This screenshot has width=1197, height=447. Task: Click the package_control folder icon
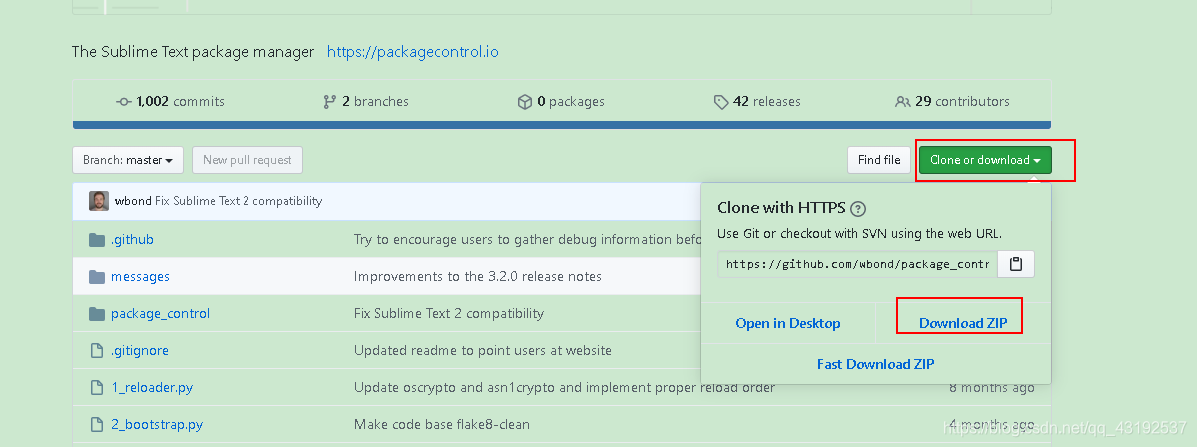click(97, 314)
